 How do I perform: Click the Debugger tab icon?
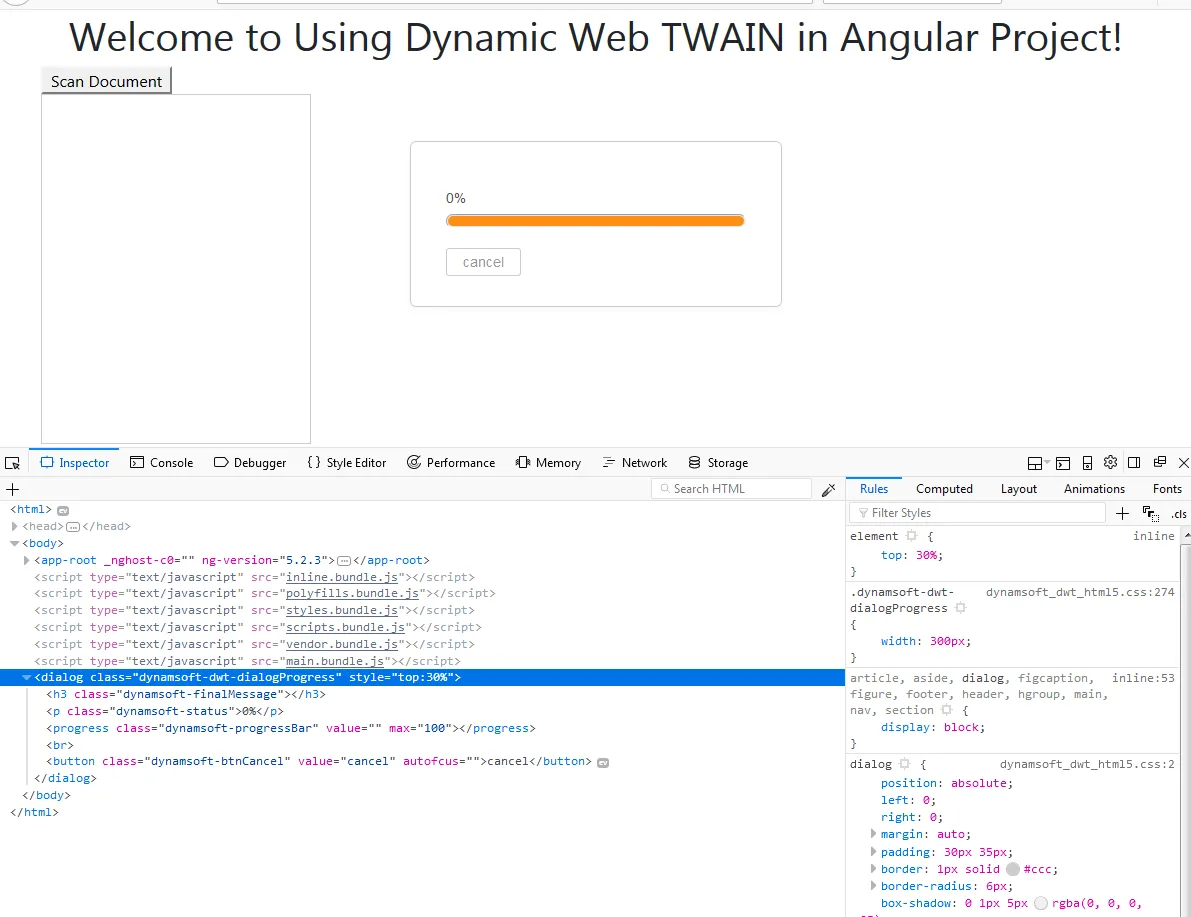(221, 462)
